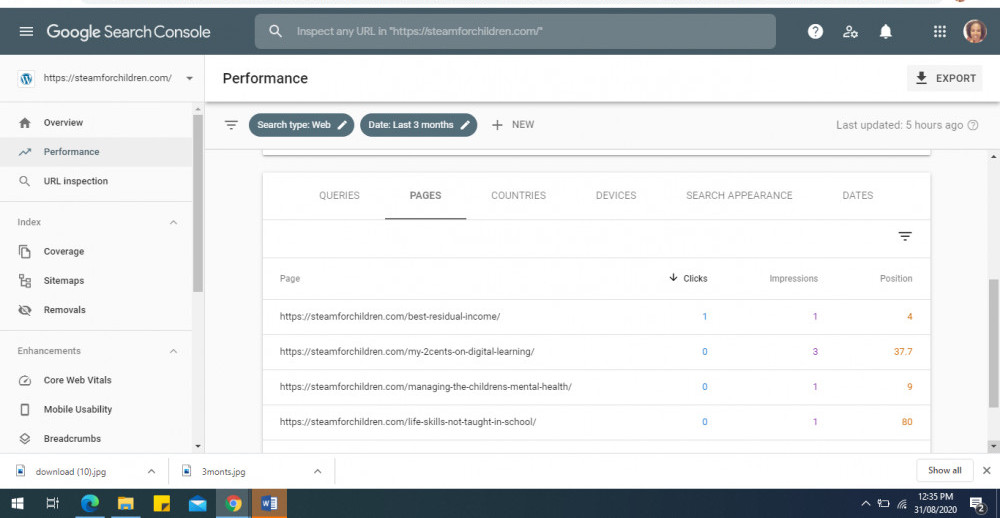Open the notifications bell
This screenshot has height=518, width=1000.
pos(885,31)
